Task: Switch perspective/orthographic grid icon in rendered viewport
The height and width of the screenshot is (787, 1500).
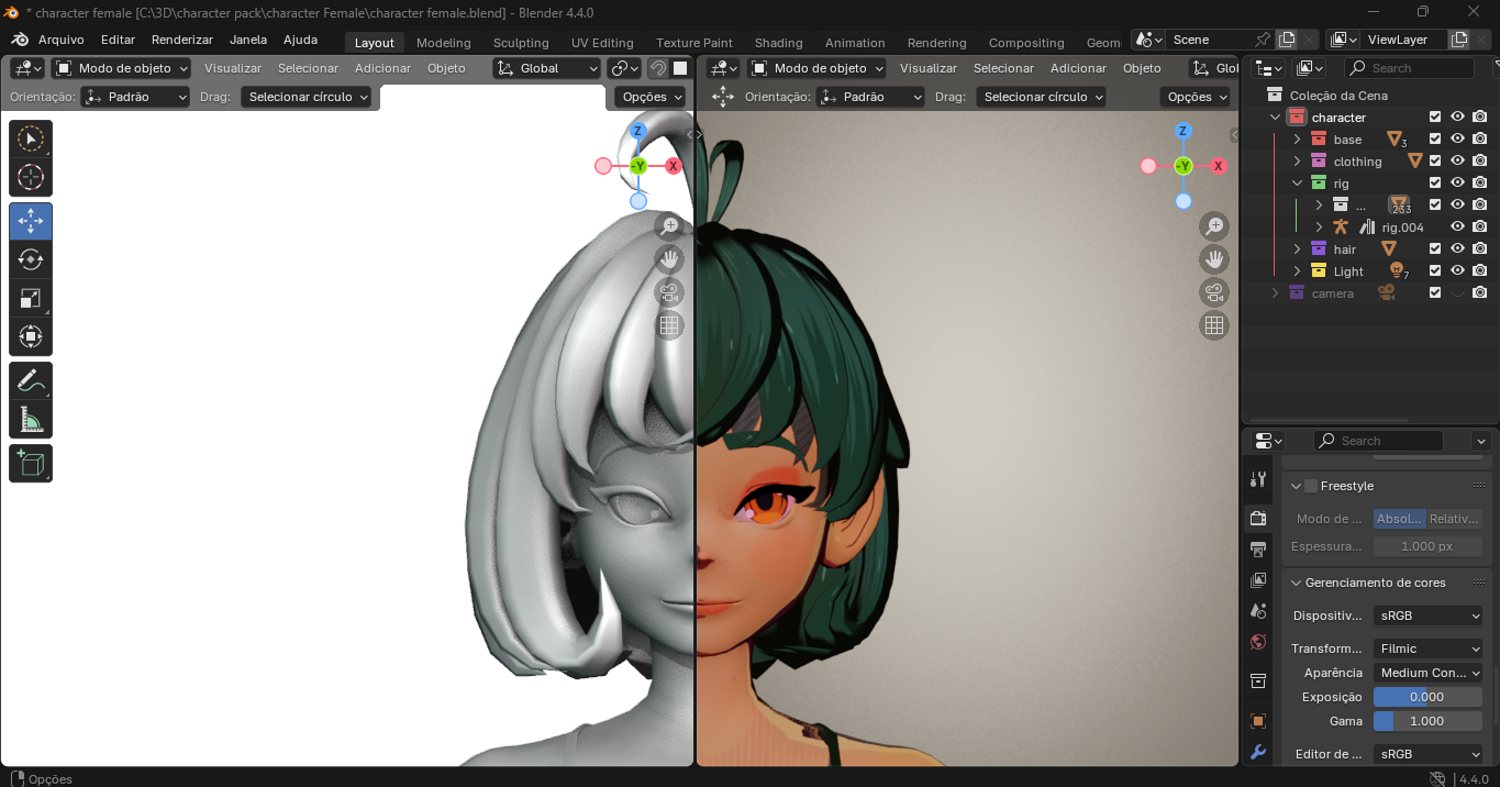Action: click(x=1214, y=325)
